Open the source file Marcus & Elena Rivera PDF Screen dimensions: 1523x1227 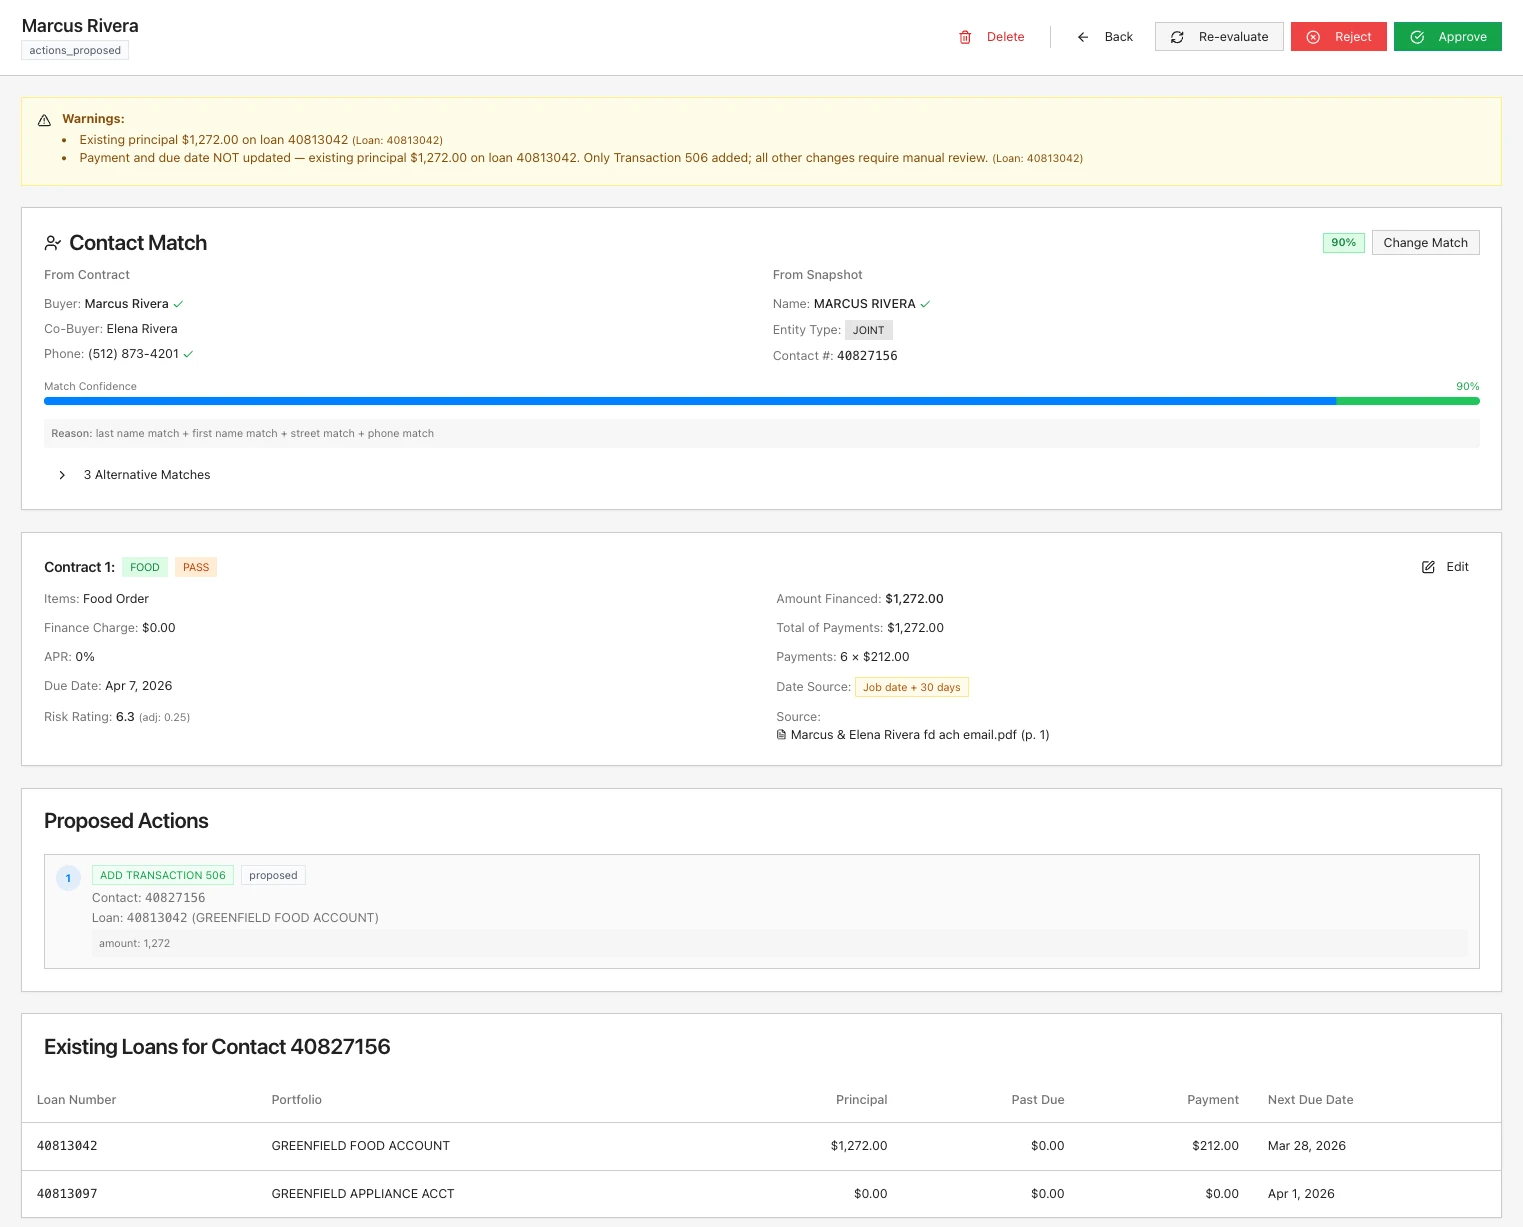pyautogui.click(x=919, y=735)
